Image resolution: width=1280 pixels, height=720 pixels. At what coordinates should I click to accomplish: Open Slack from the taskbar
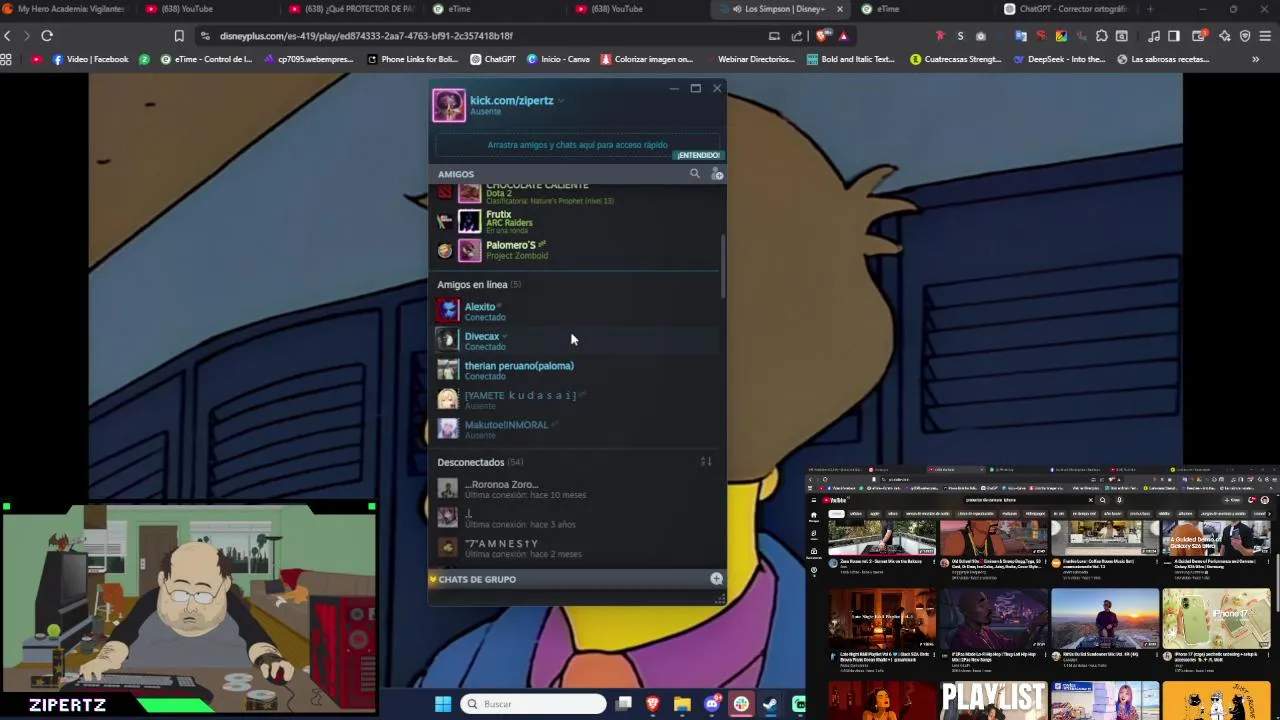tap(741, 704)
